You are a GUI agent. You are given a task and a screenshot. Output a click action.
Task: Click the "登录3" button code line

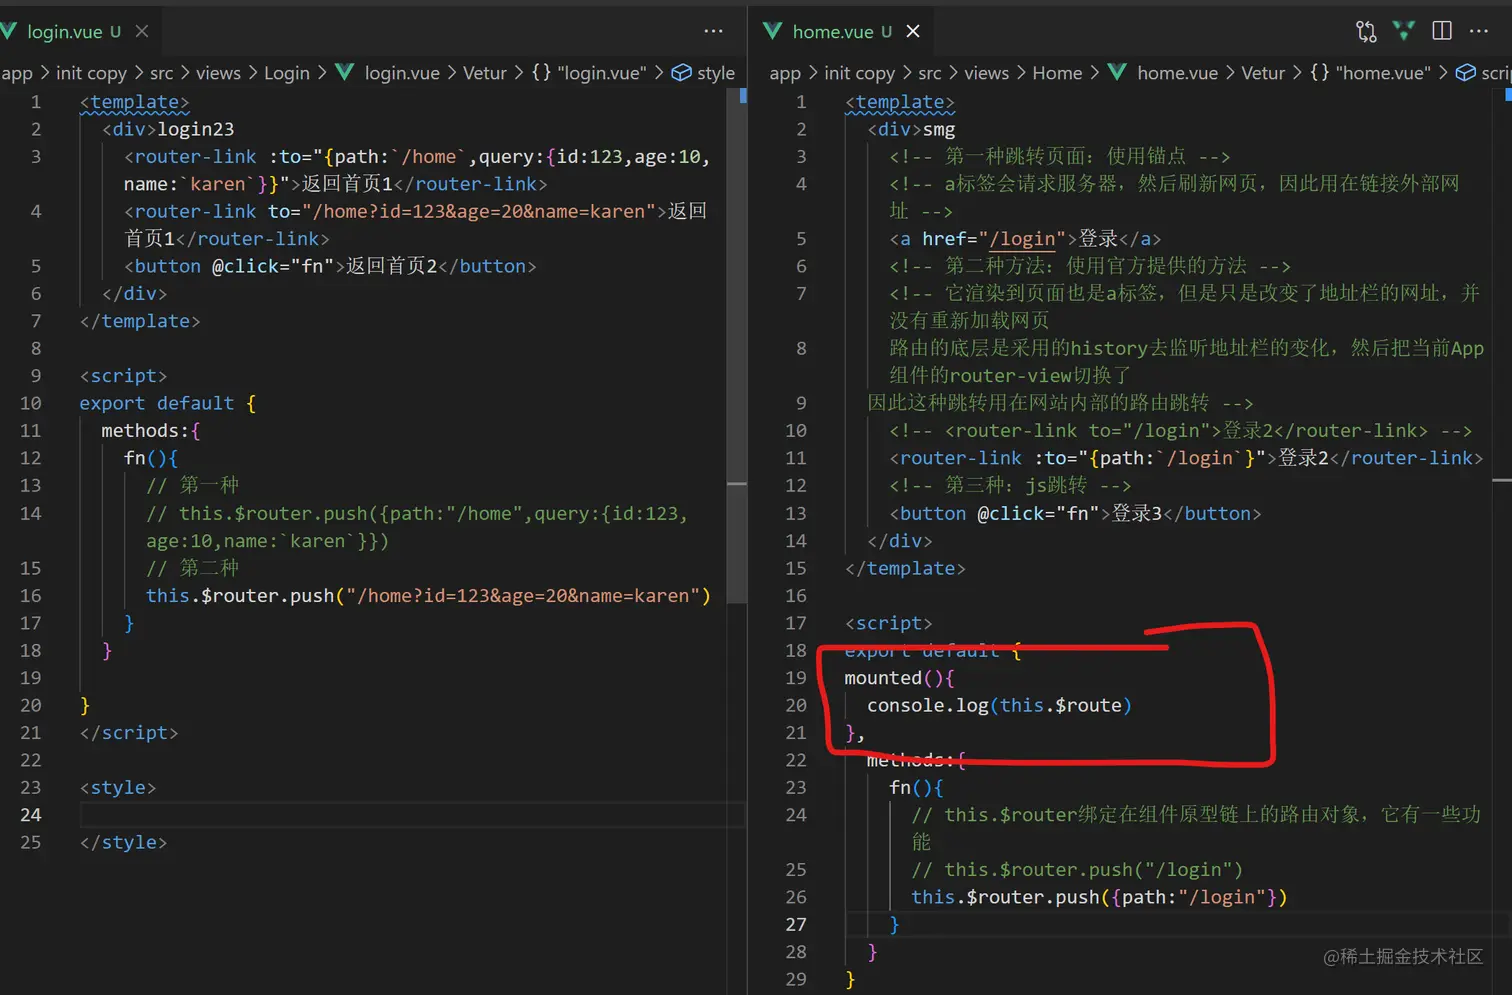(1075, 513)
